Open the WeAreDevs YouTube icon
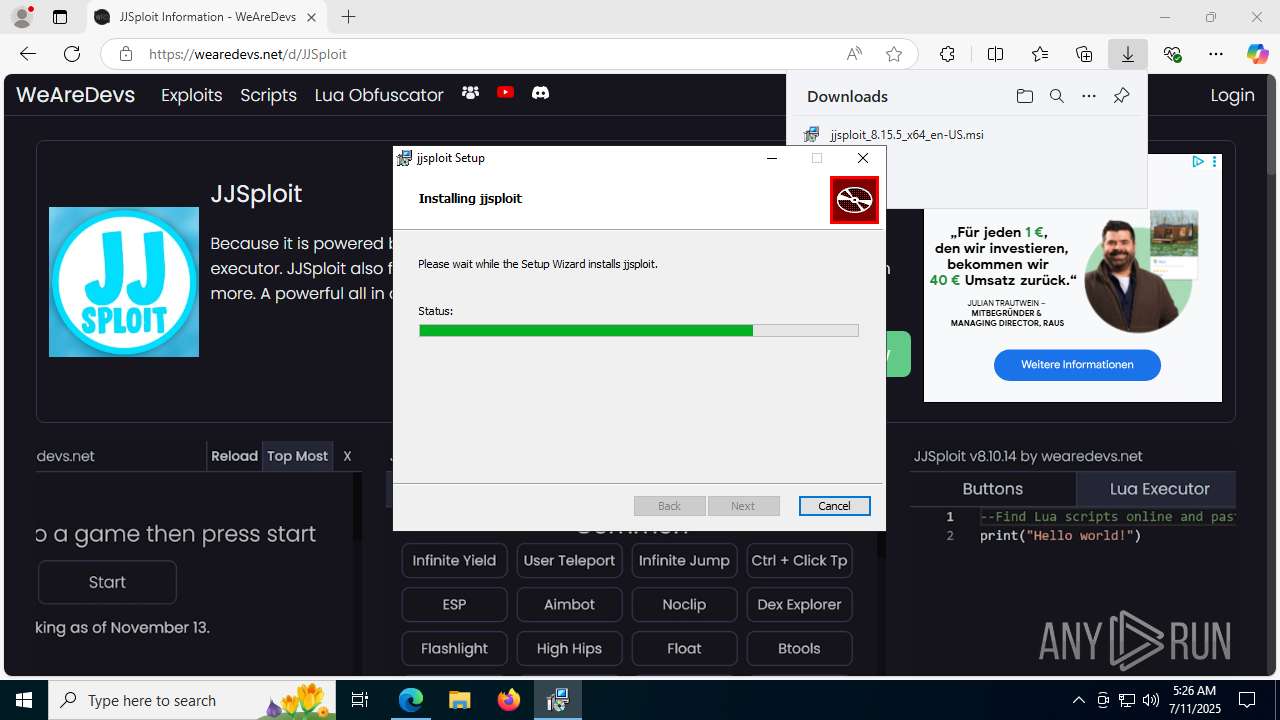 [x=505, y=93]
